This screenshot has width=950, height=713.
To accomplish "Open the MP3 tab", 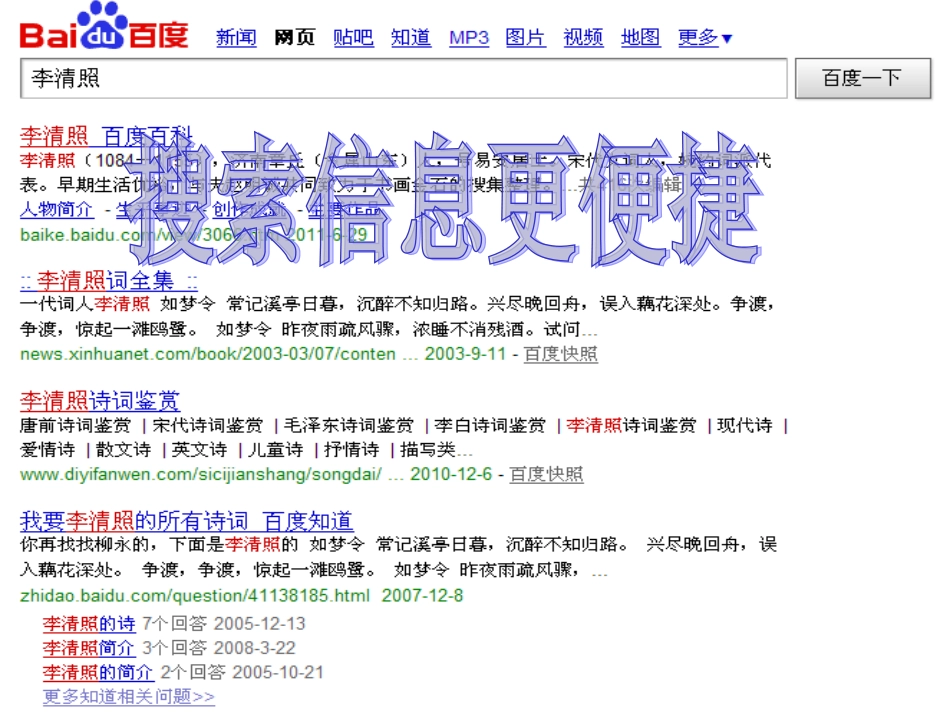I will [x=469, y=38].
